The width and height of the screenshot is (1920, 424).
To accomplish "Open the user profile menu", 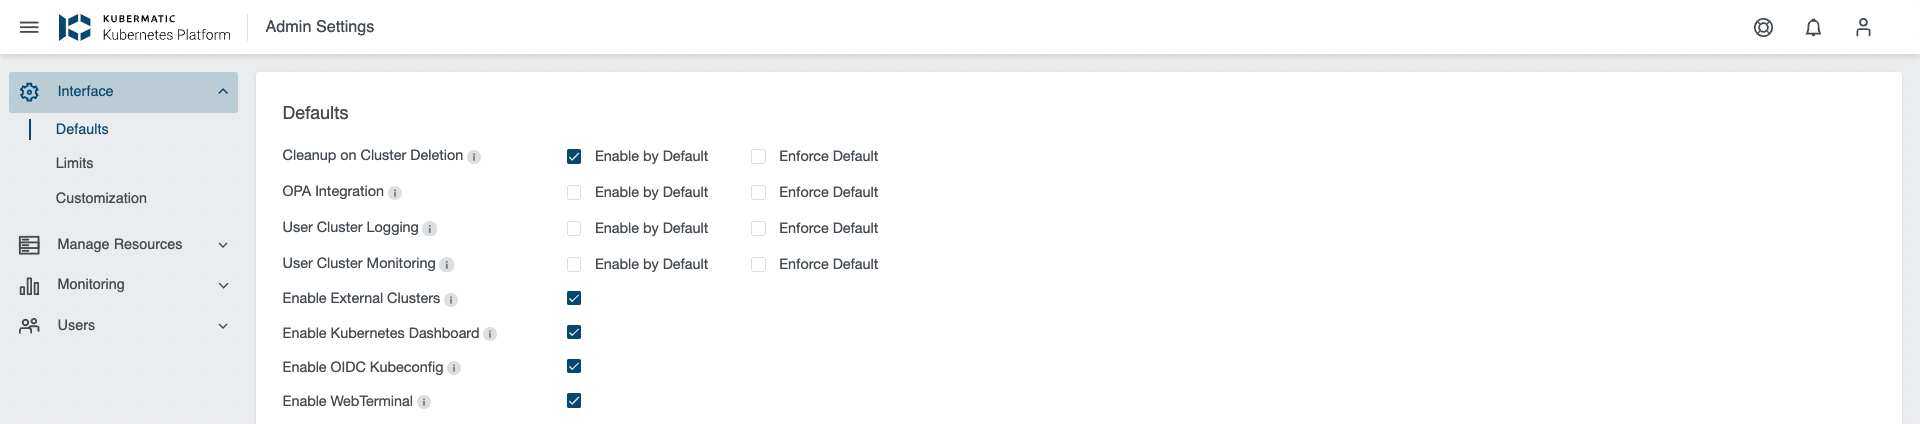I will pos(1863,27).
